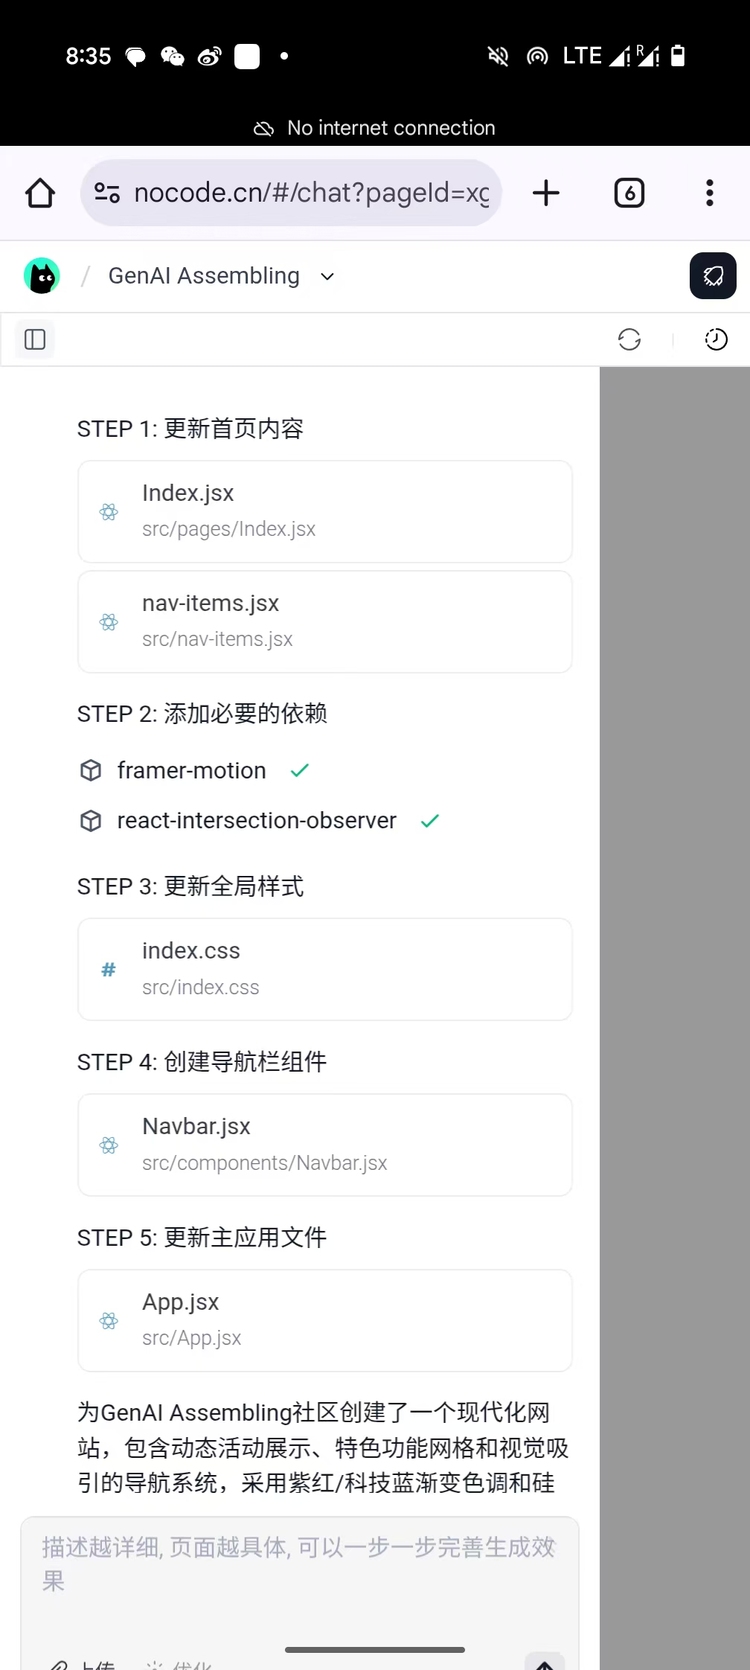Open the App.jsx file card
The height and width of the screenshot is (1670, 750).
pos(325,1321)
